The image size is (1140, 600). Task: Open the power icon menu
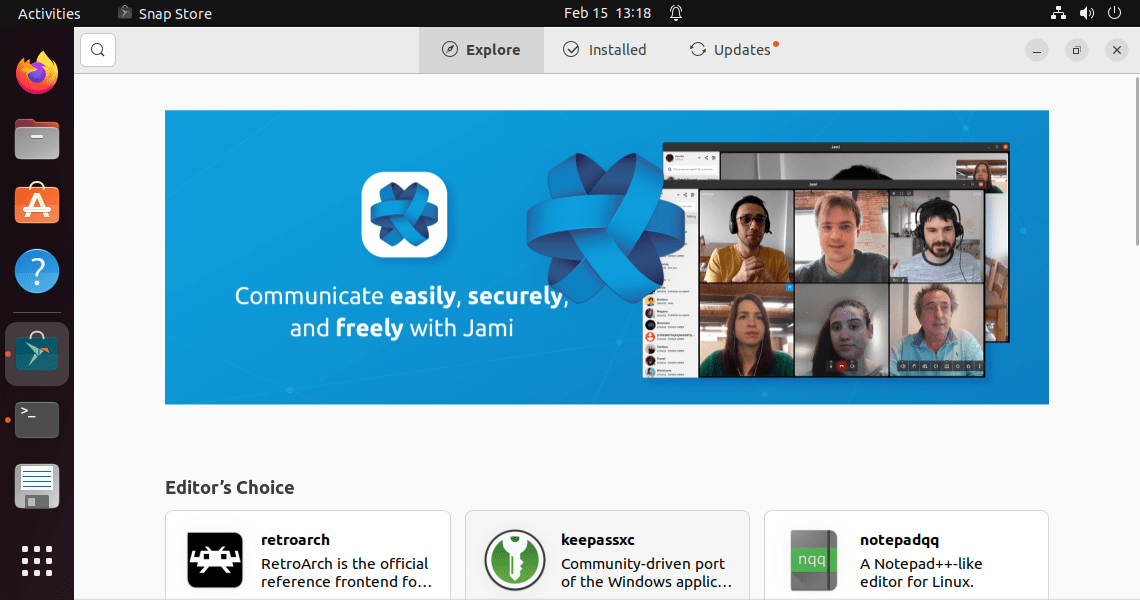(x=1115, y=13)
